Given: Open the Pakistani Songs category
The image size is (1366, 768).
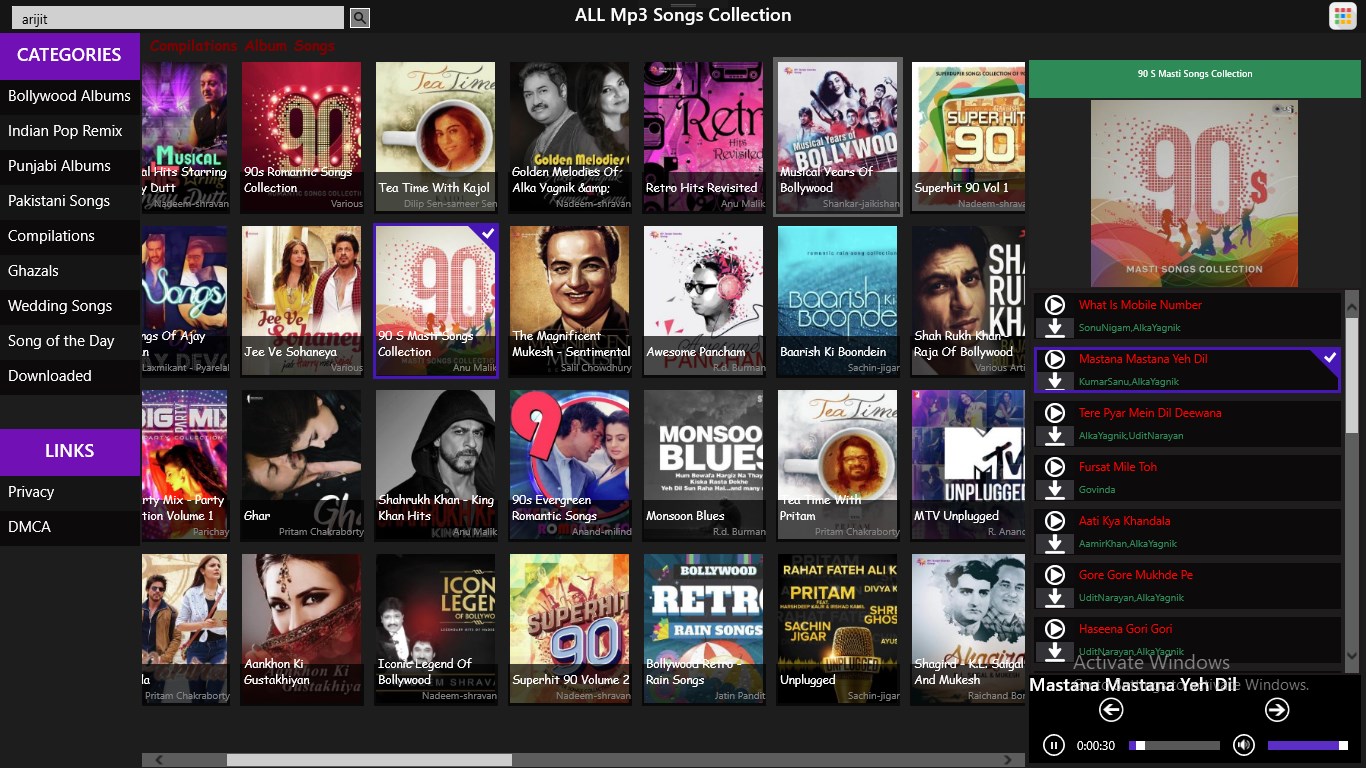Looking at the screenshot, I should pyautogui.click(x=70, y=201).
